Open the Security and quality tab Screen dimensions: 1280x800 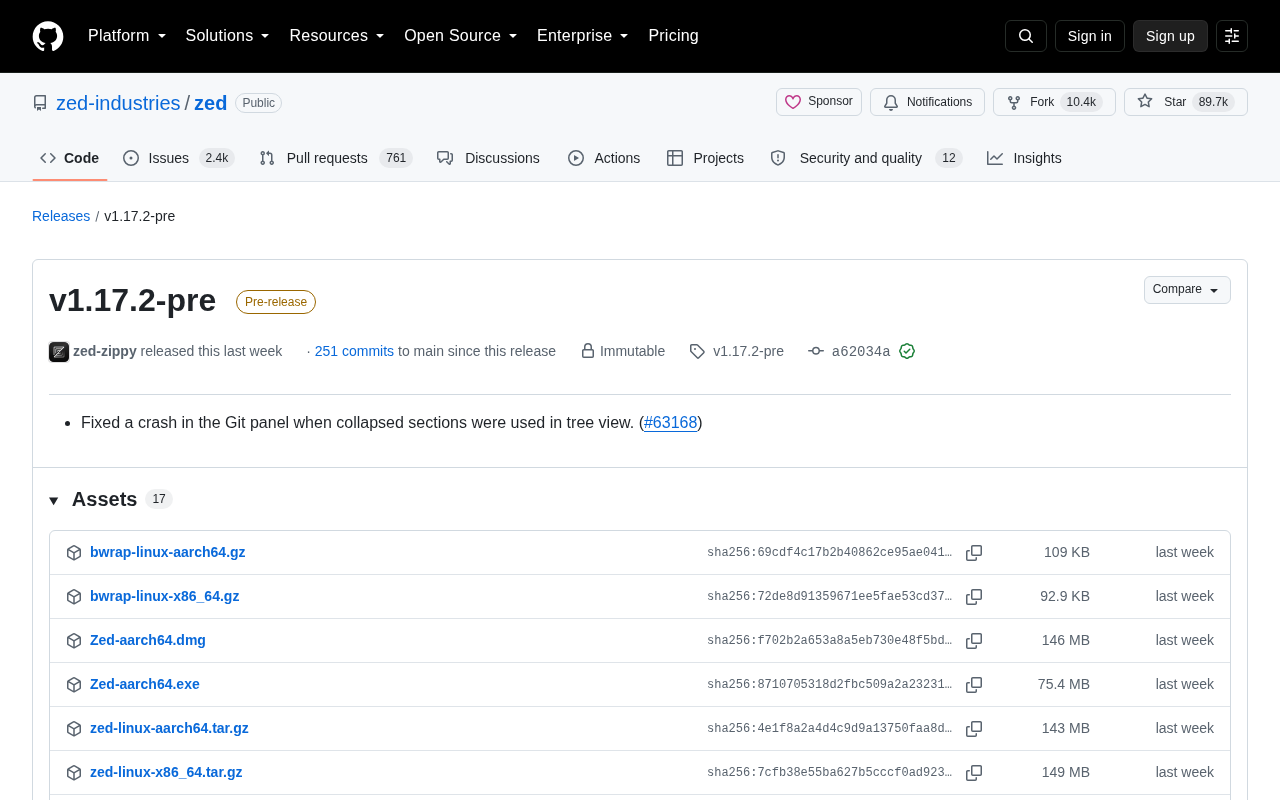point(866,158)
